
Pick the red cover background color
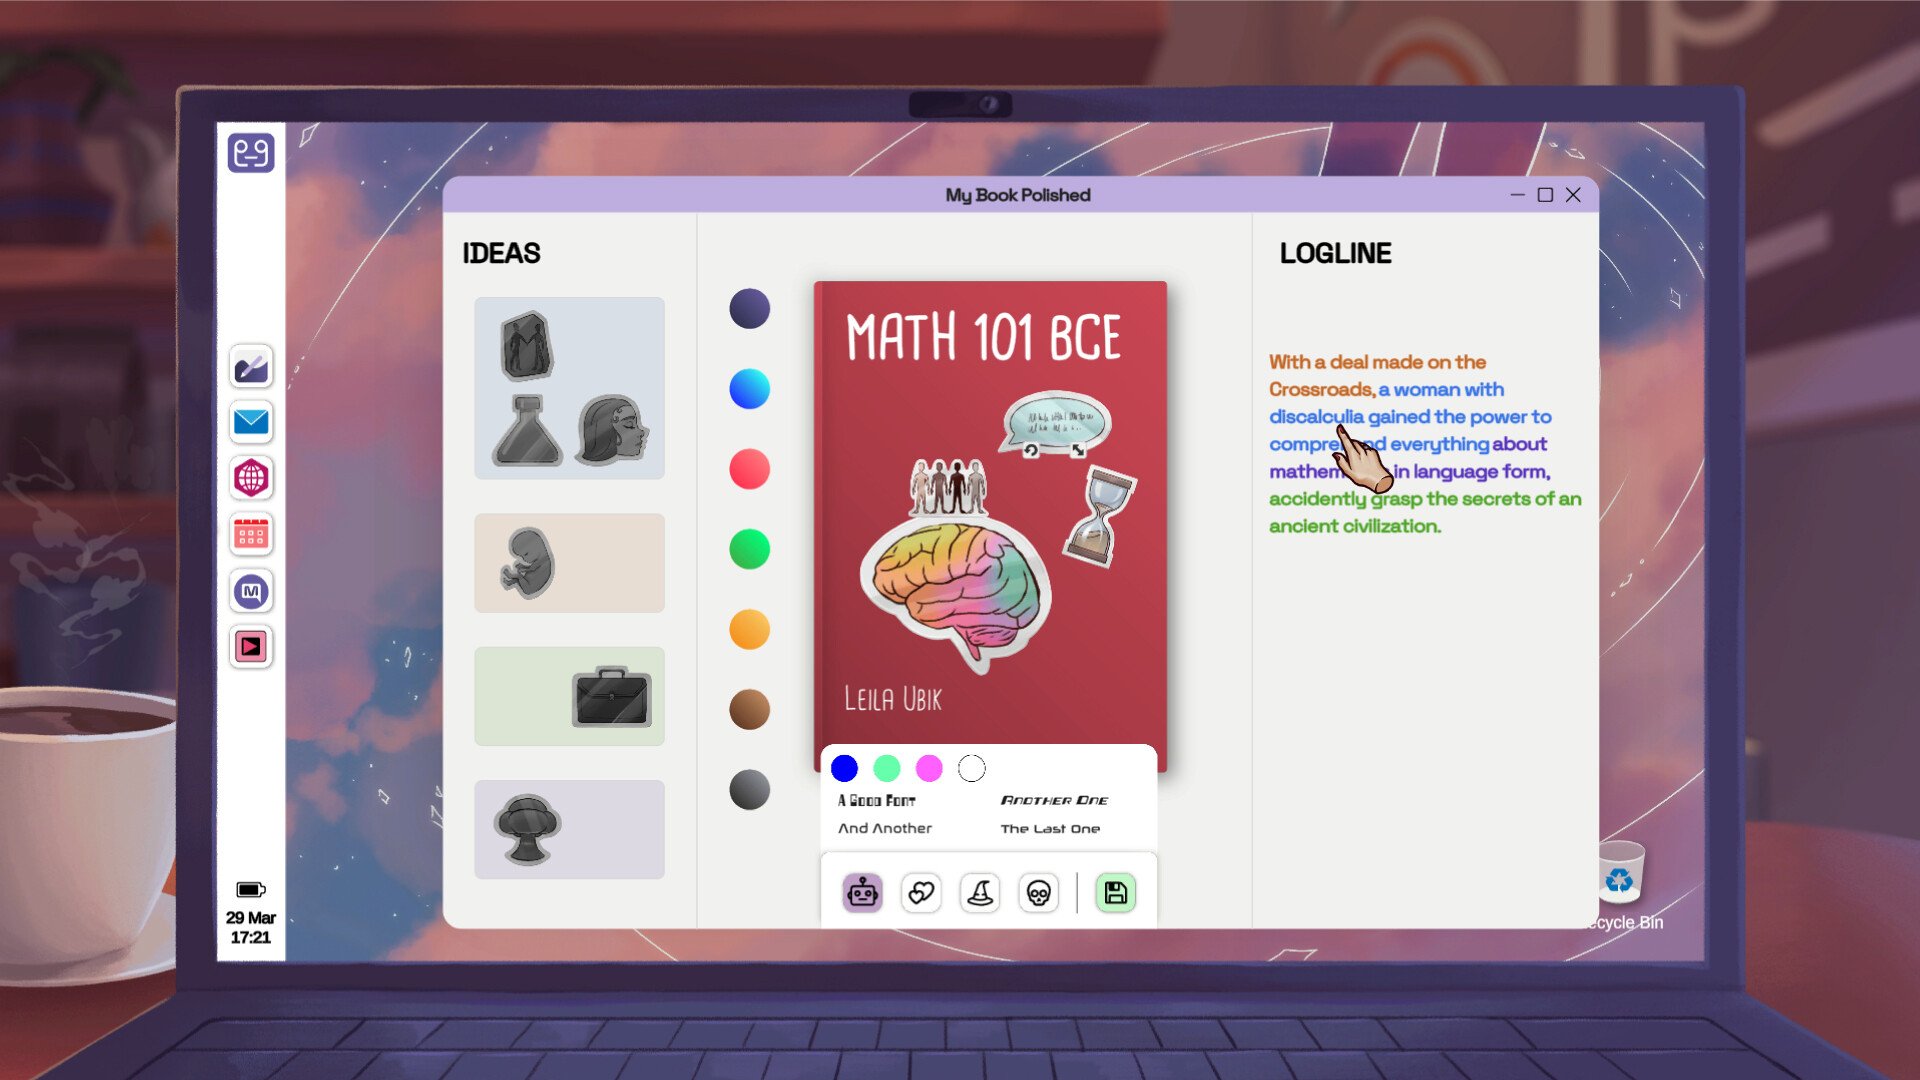(x=748, y=469)
